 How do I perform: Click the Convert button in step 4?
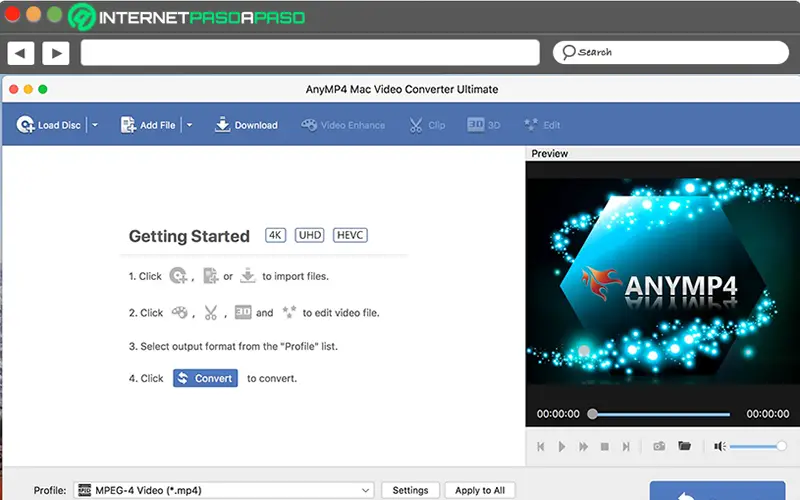pyautogui.click(x=205, y=378)
